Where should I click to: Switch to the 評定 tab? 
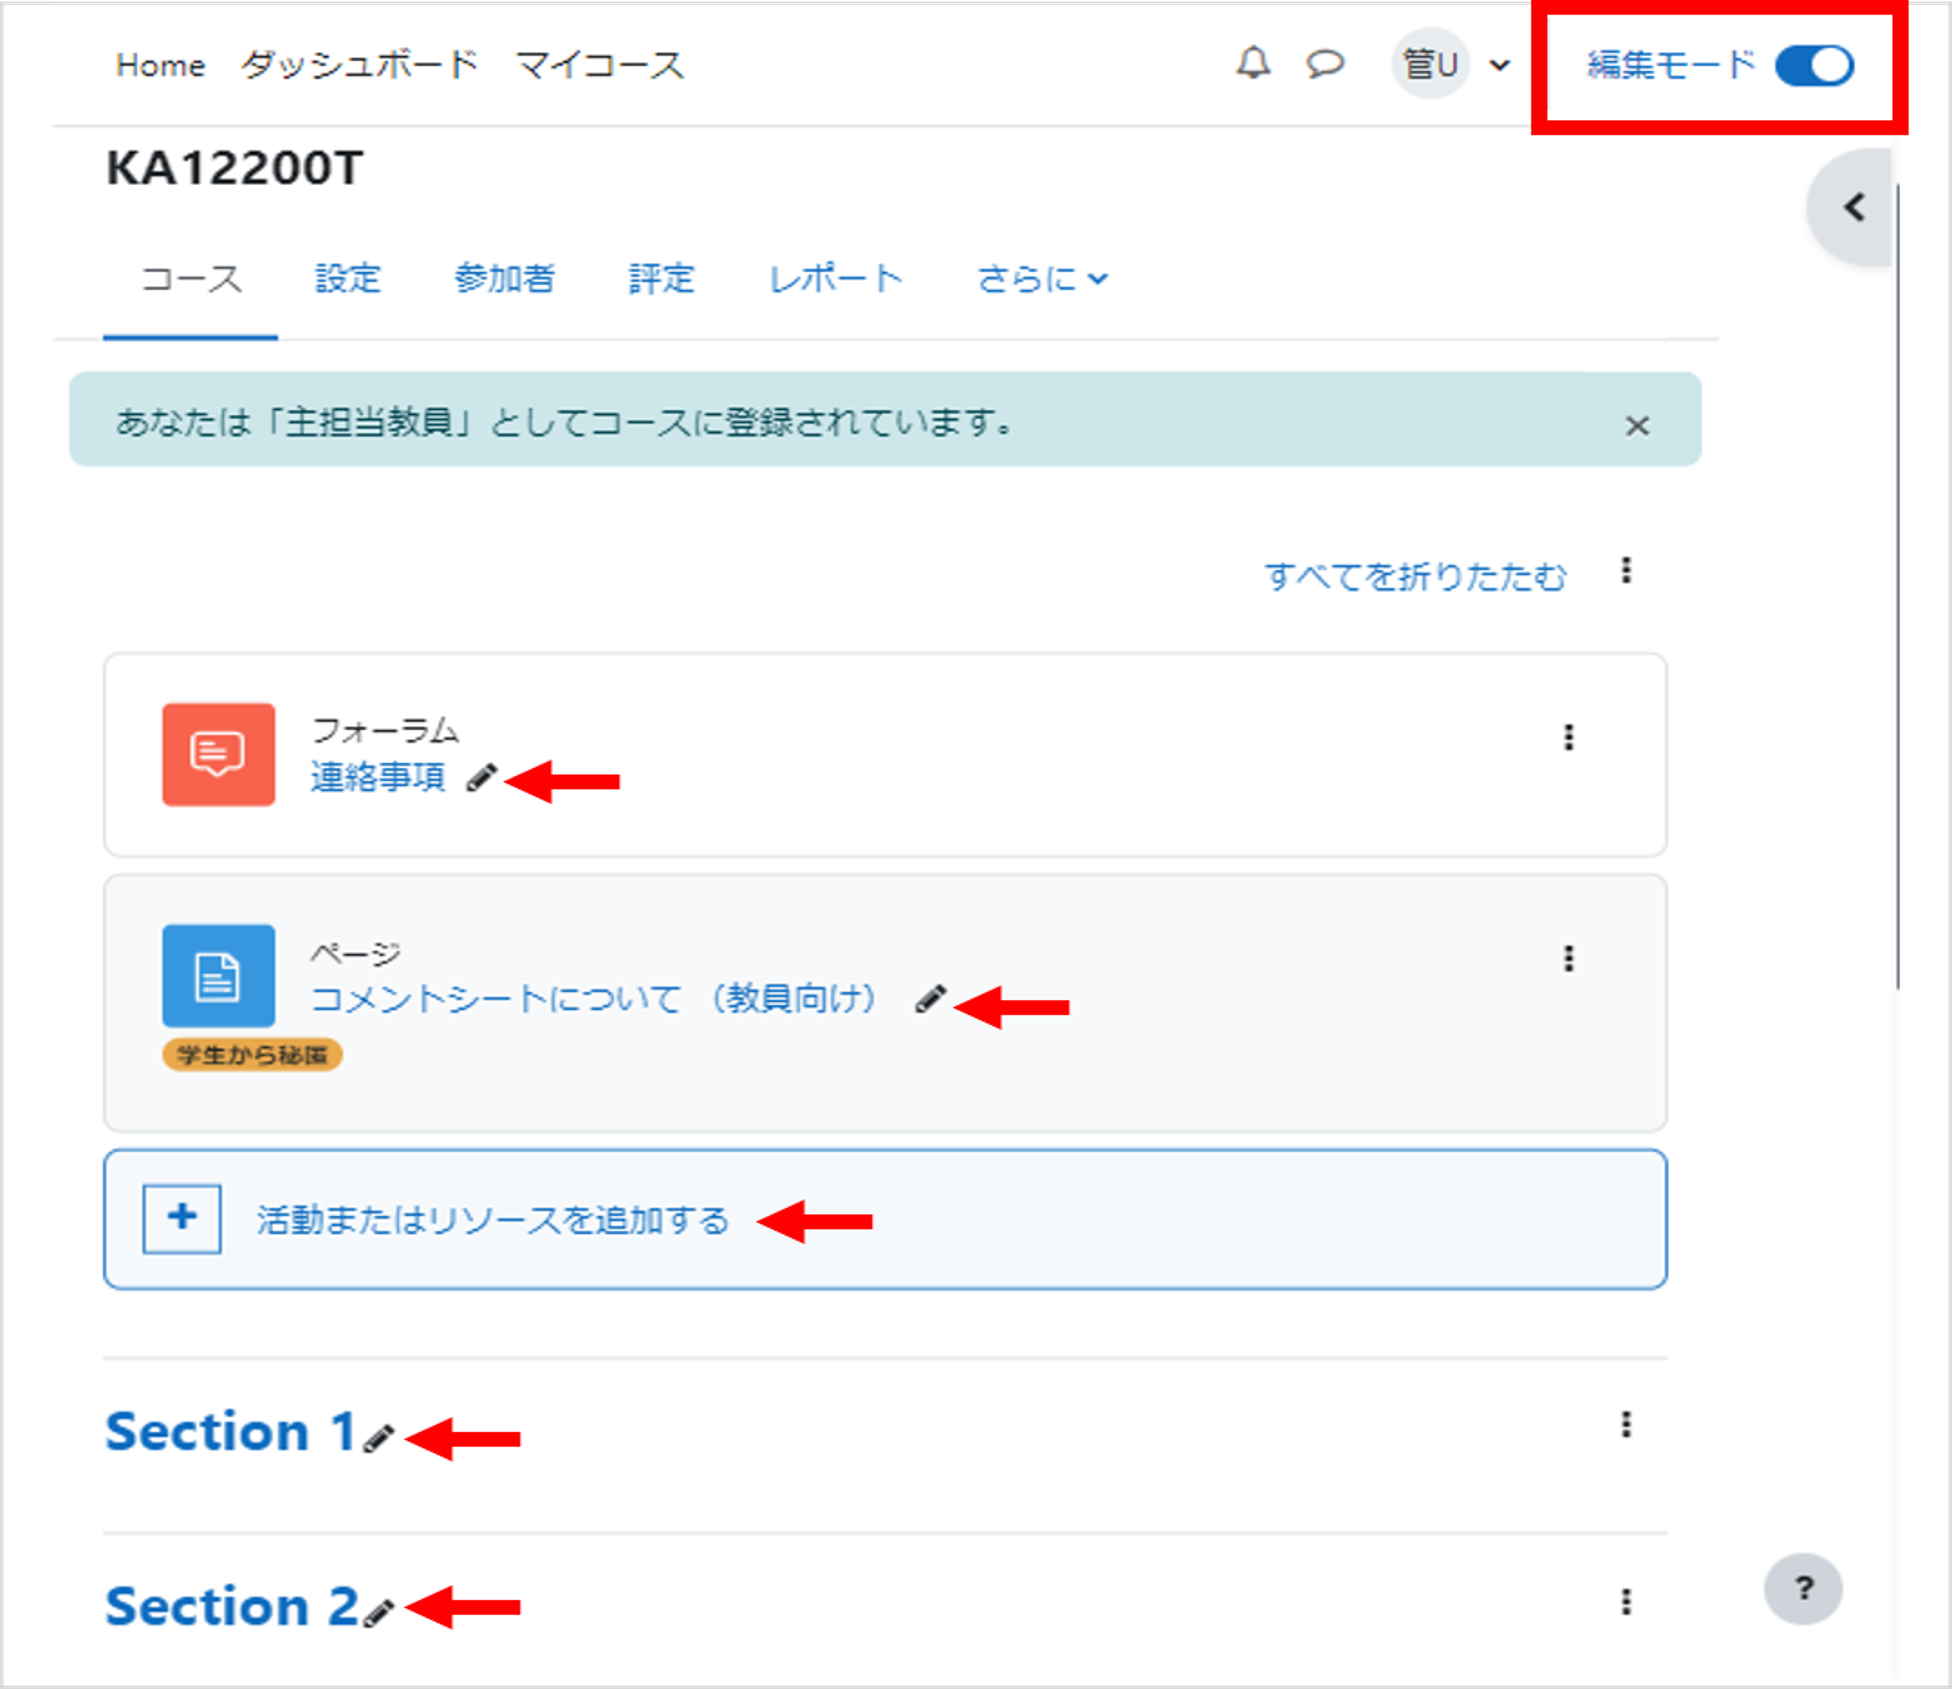[x=661, y=279]
